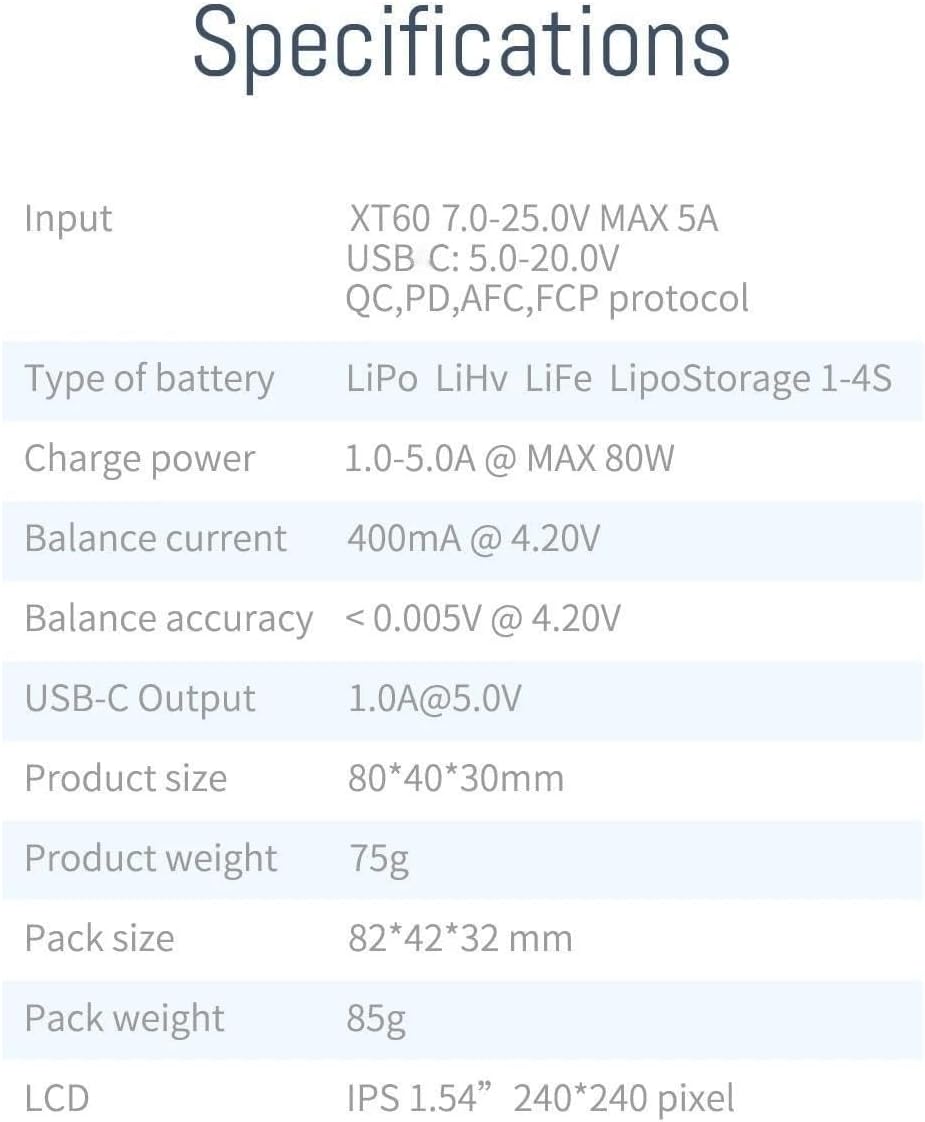
Task: Select the 75g product weight value
Action: coord(378,858)
